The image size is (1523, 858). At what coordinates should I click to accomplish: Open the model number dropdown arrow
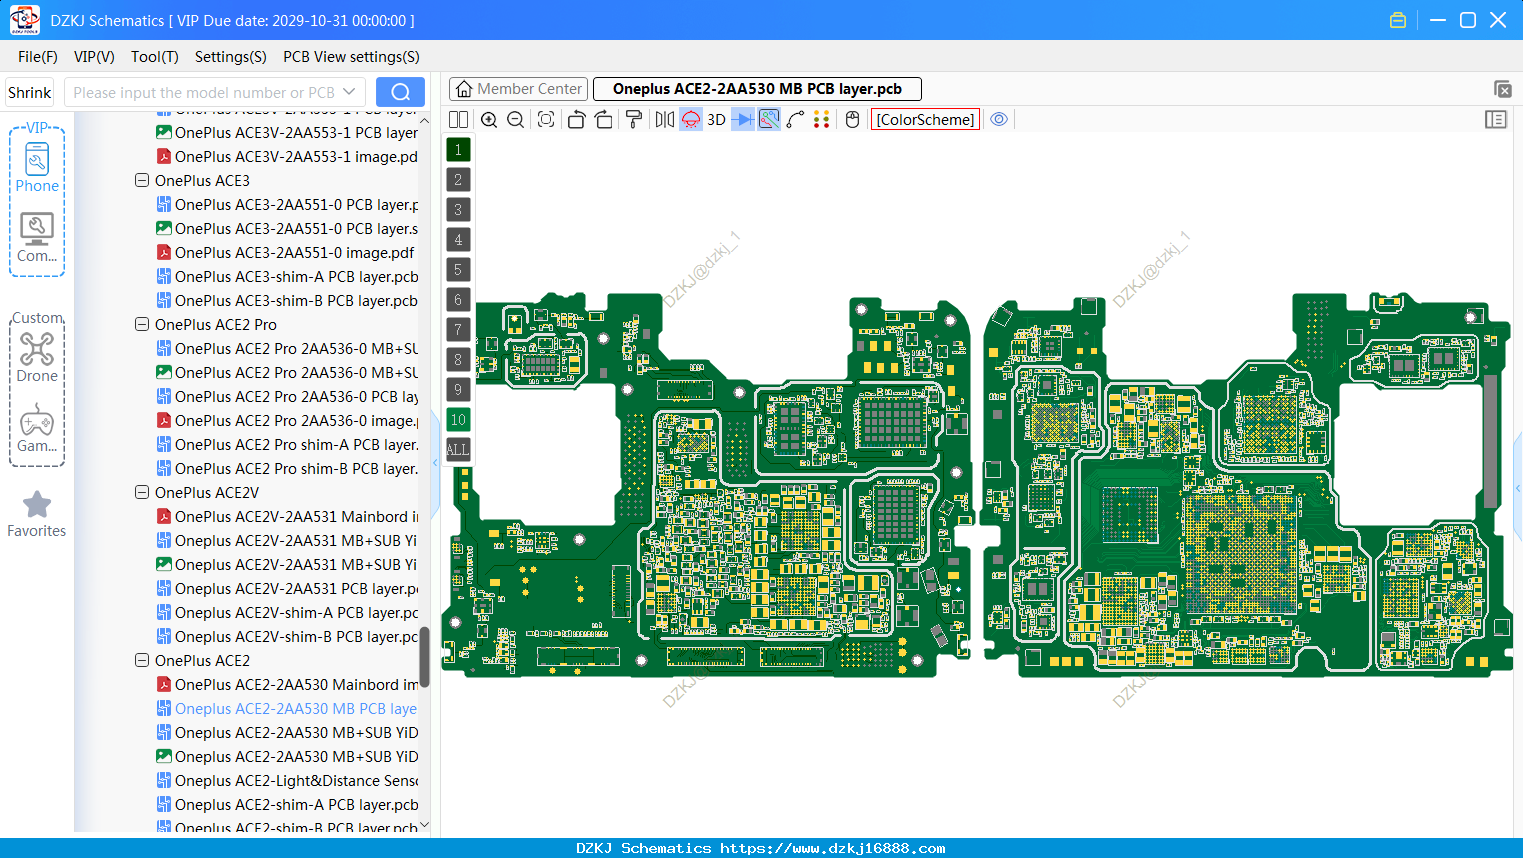[x=349, y=92]
